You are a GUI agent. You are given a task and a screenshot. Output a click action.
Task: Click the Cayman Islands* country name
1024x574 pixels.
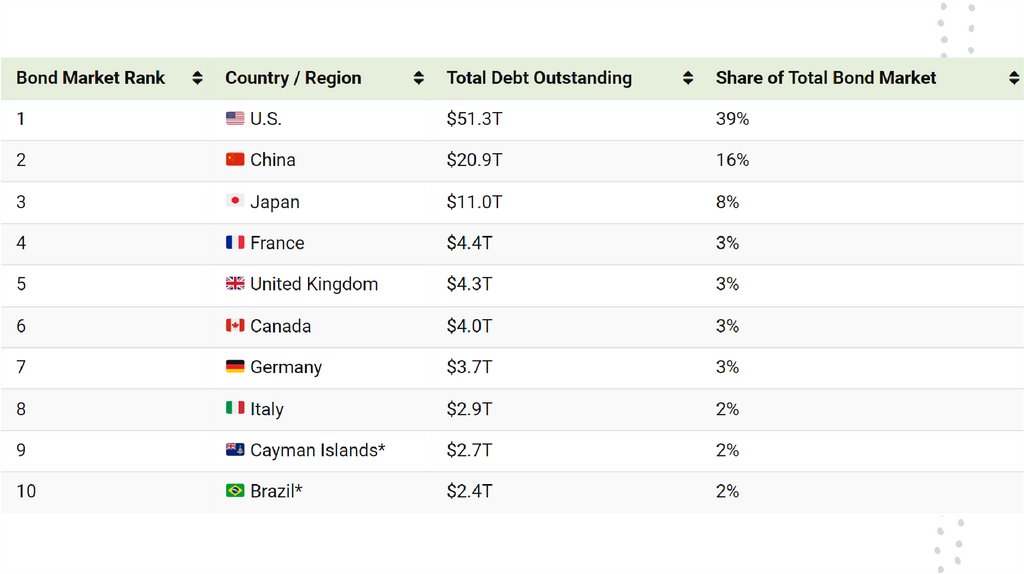(317, 450)
